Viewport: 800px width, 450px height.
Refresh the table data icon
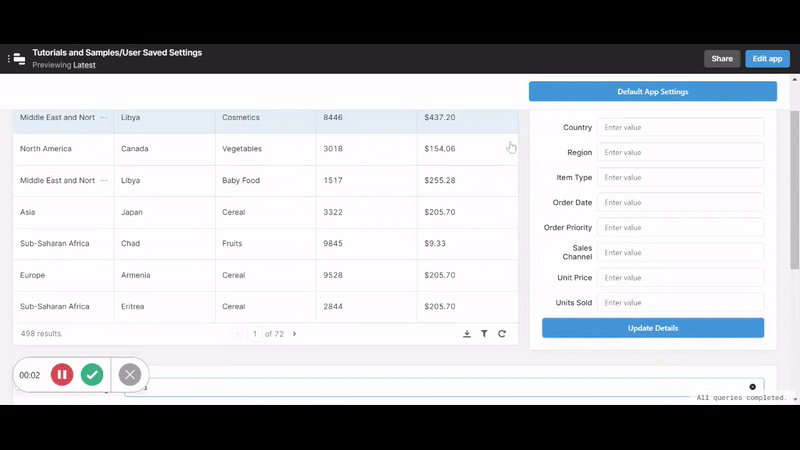click(x=502, y=334)
